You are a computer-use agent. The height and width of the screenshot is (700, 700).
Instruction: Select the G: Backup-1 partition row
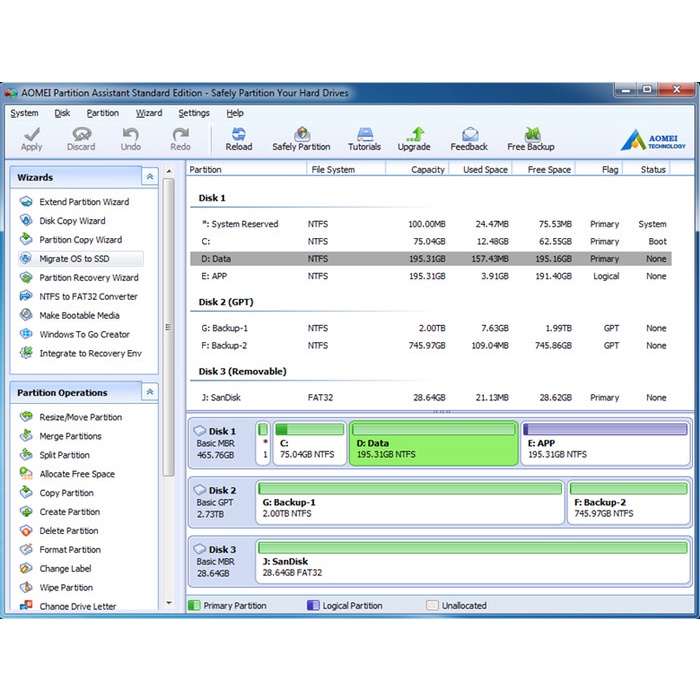[431, 328]
